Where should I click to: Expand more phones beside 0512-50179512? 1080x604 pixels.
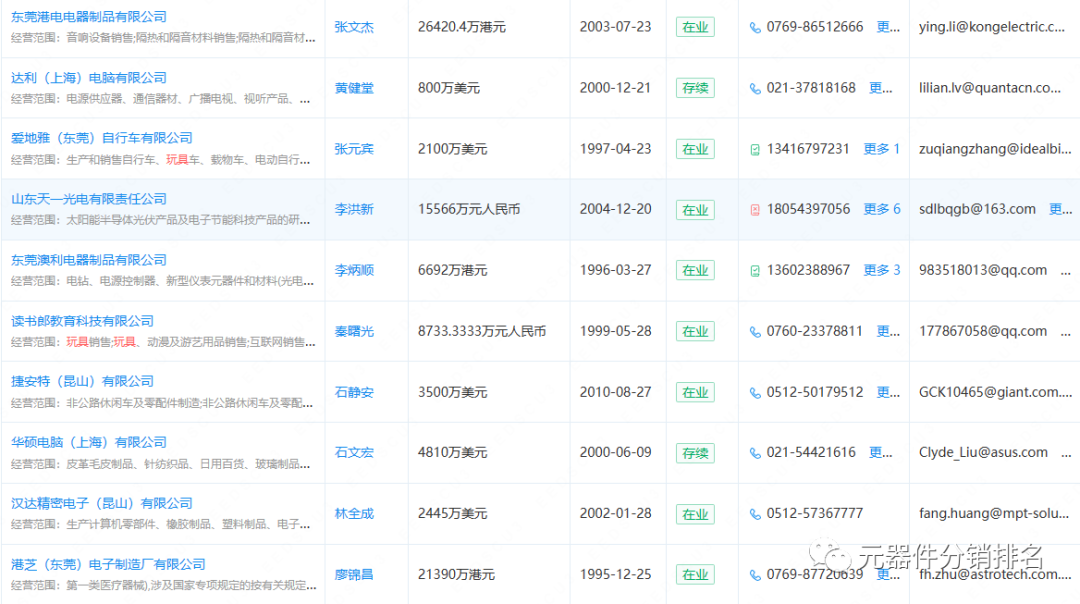(x=888, y=393)
